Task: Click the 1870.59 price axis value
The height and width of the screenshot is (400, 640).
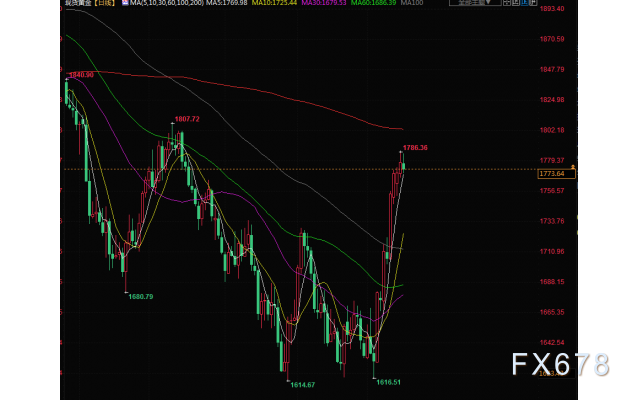Action: tap(552, 39)
